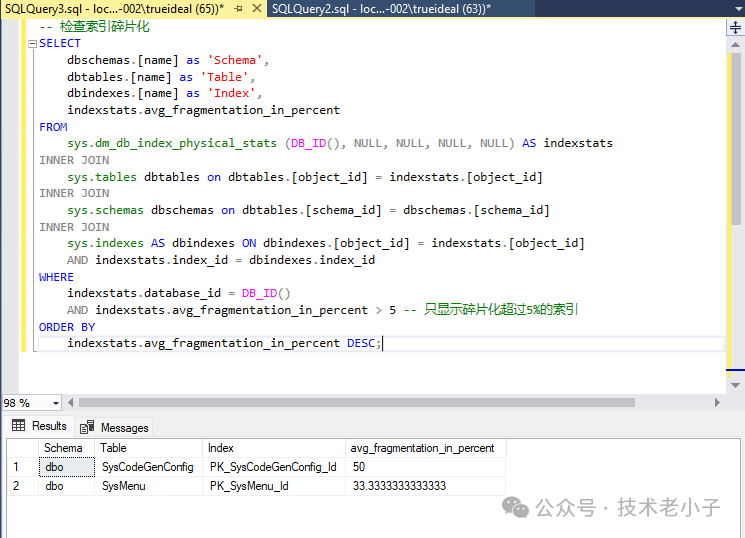Click the horizontal scrollbar left arrow

71,403
